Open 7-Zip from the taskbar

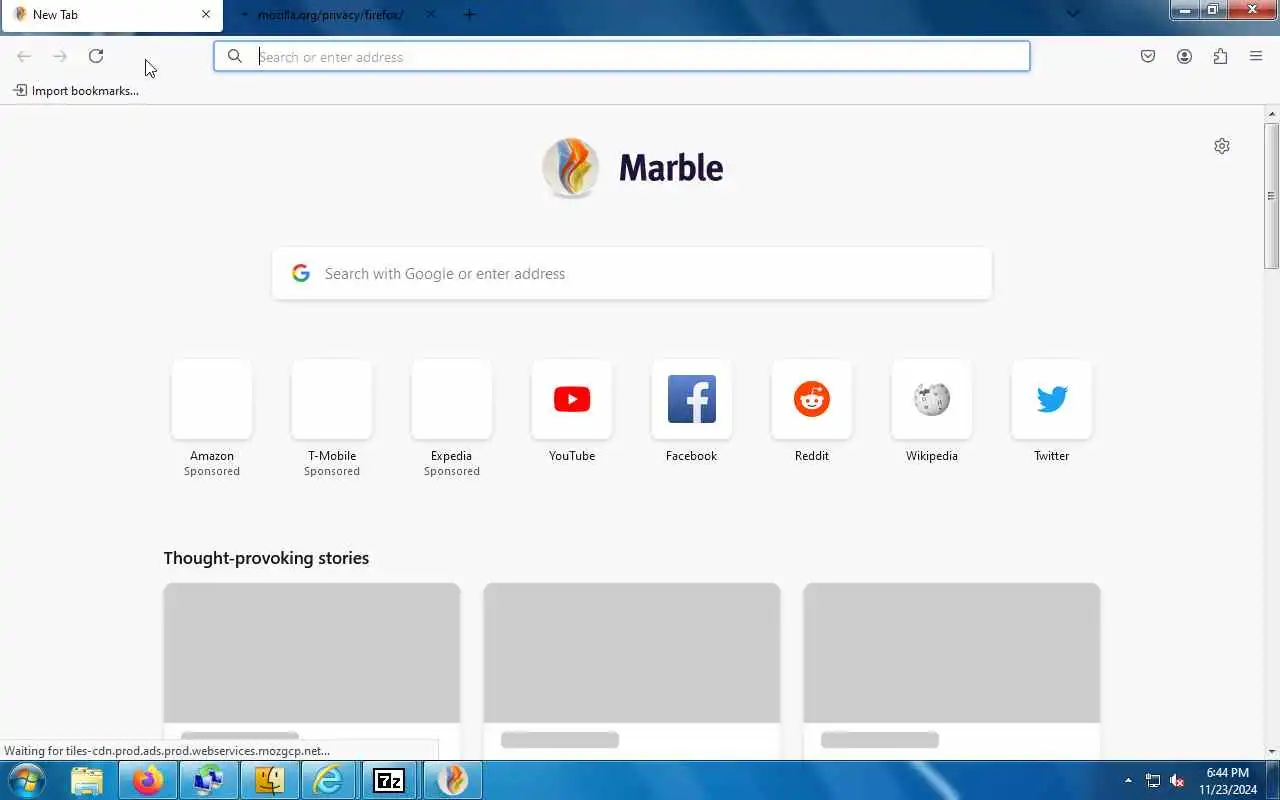389,780
